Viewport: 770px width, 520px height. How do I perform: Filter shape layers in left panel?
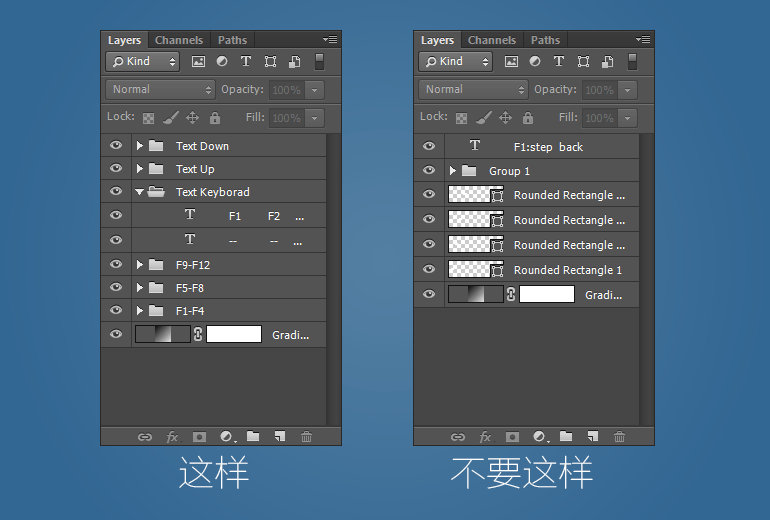pyautogui.click(x=270, y=61)
